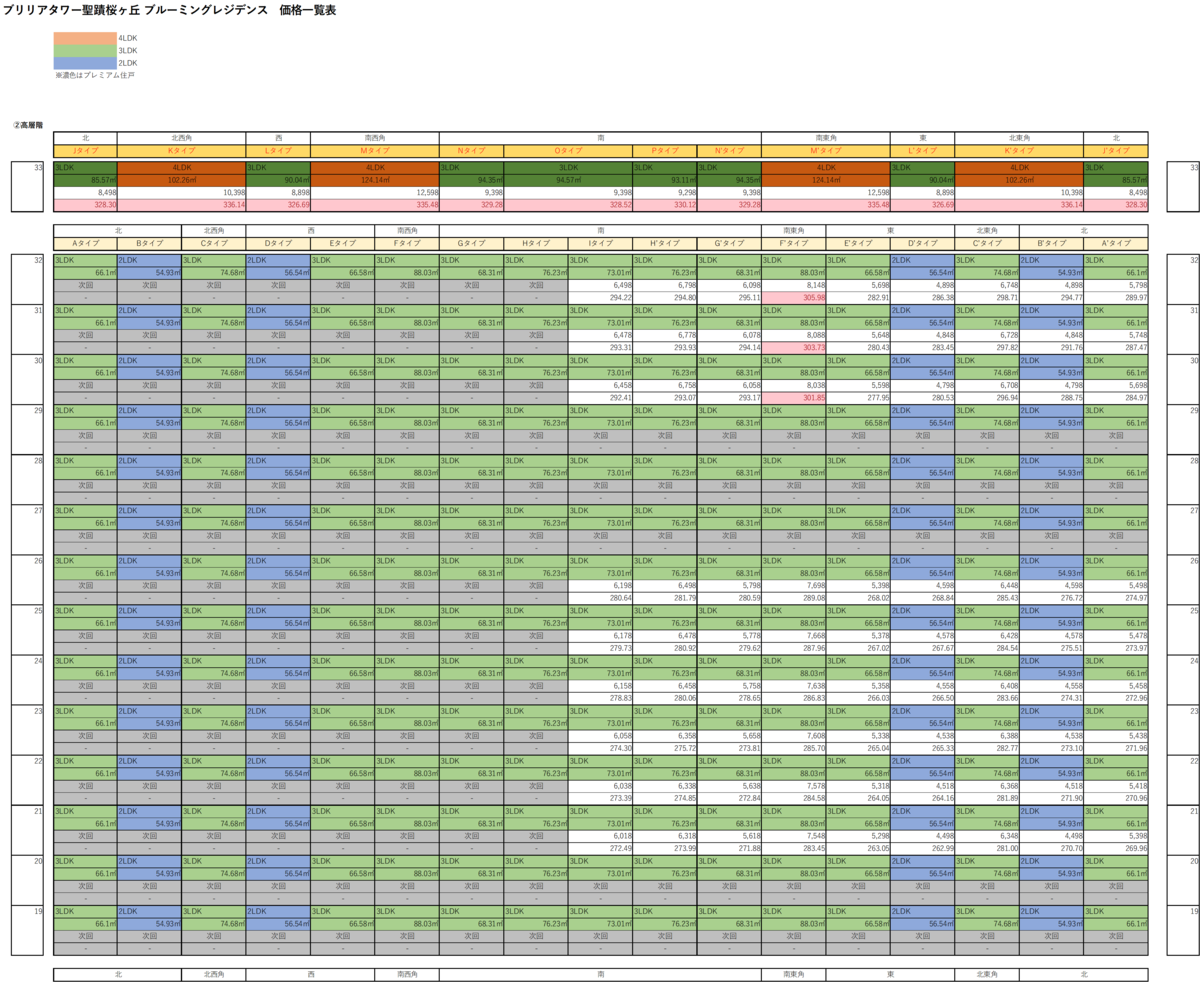This screenshot has width=1200, height=982.
Task: Select the 'Hタイプ' header cell
Action: point(536,243)
